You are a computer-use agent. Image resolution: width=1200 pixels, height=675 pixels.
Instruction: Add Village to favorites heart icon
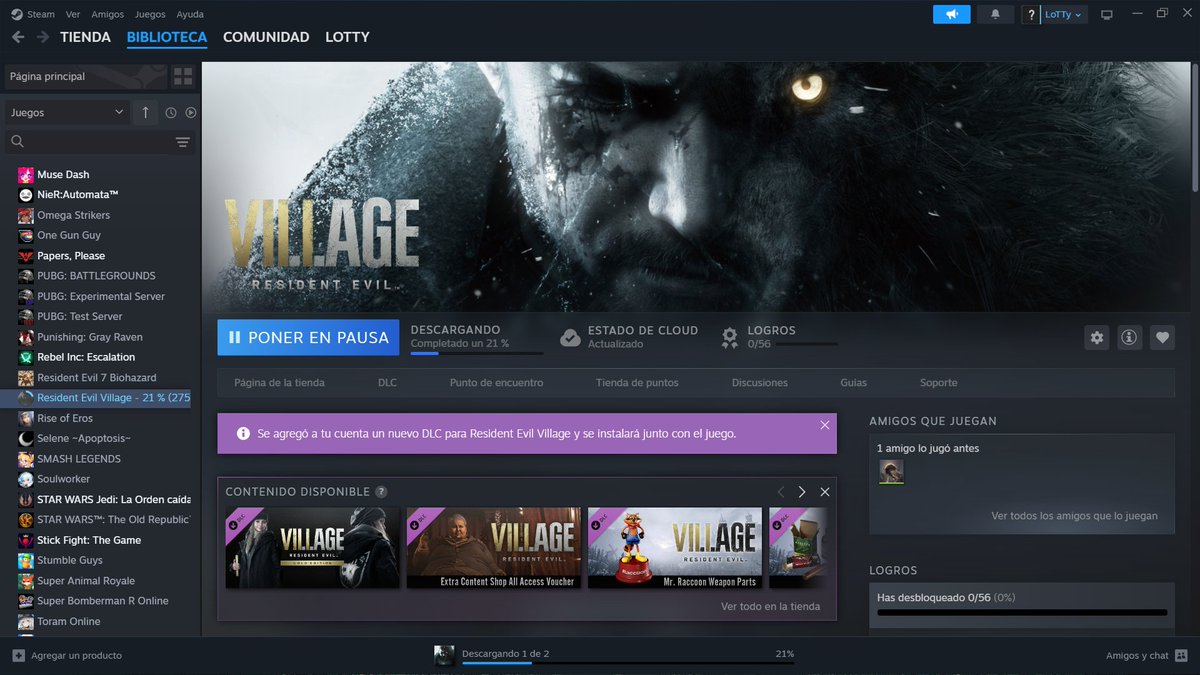1162,338
